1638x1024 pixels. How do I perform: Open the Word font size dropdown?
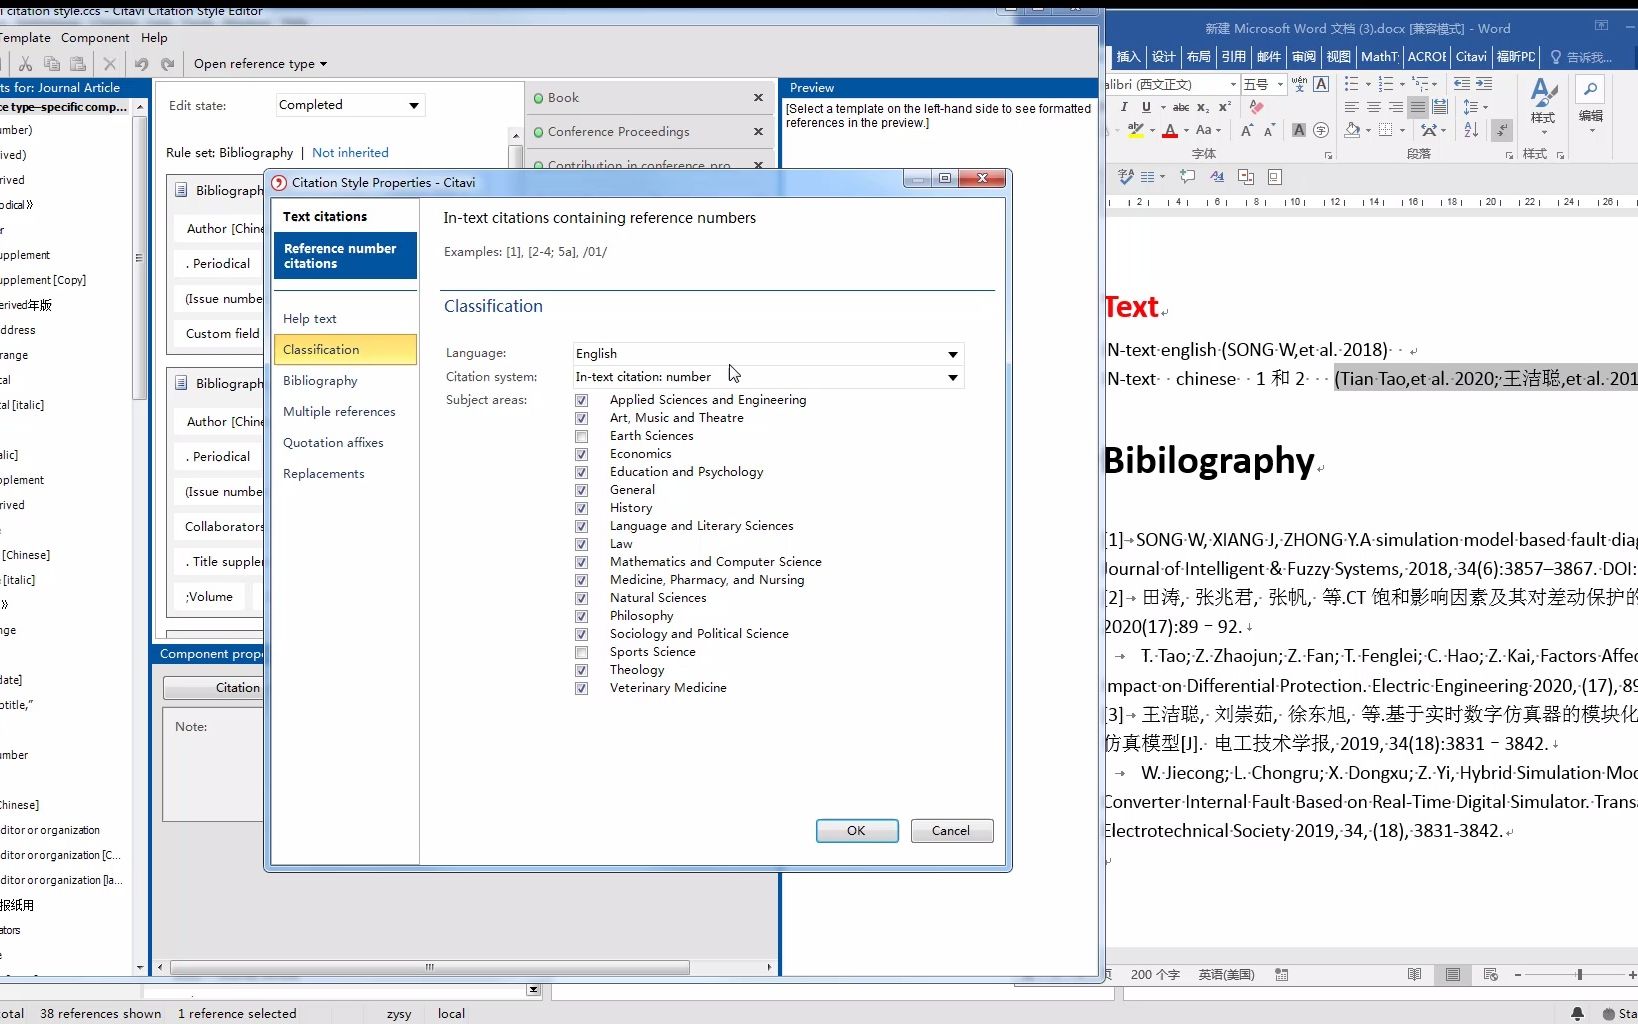tap(1280, 84)
